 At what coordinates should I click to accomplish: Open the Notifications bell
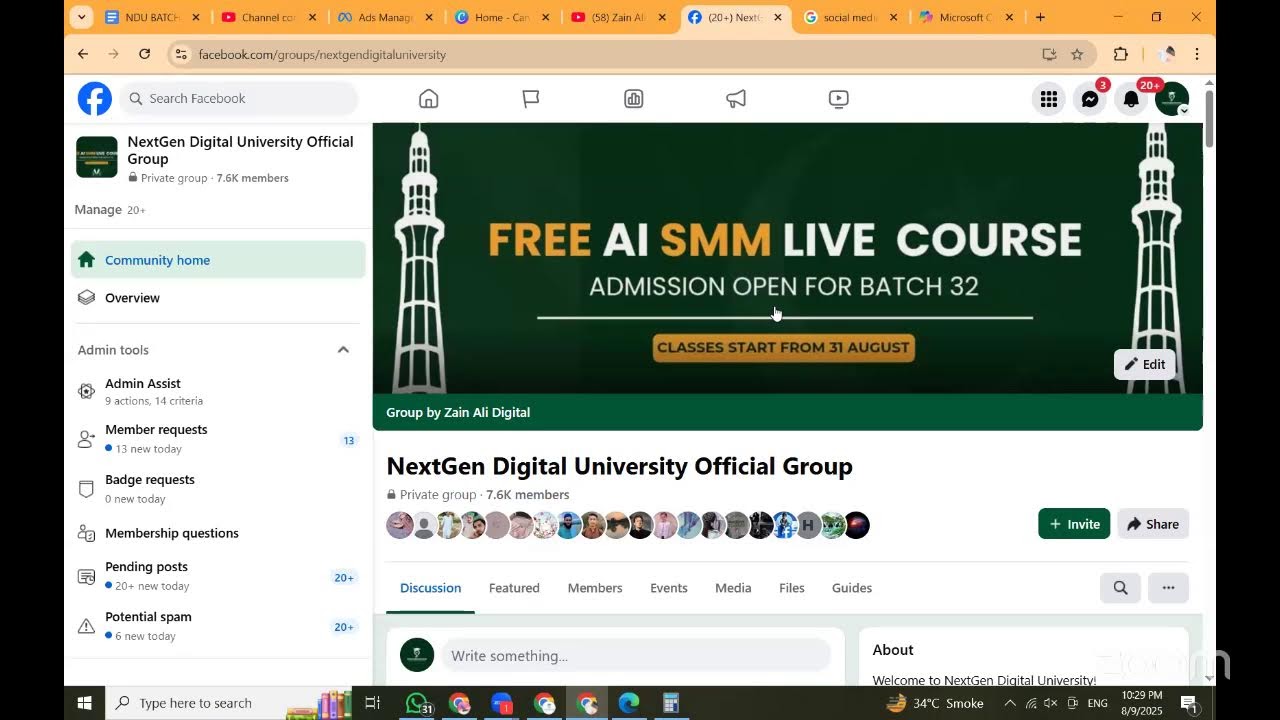(x=1131, y=99)
